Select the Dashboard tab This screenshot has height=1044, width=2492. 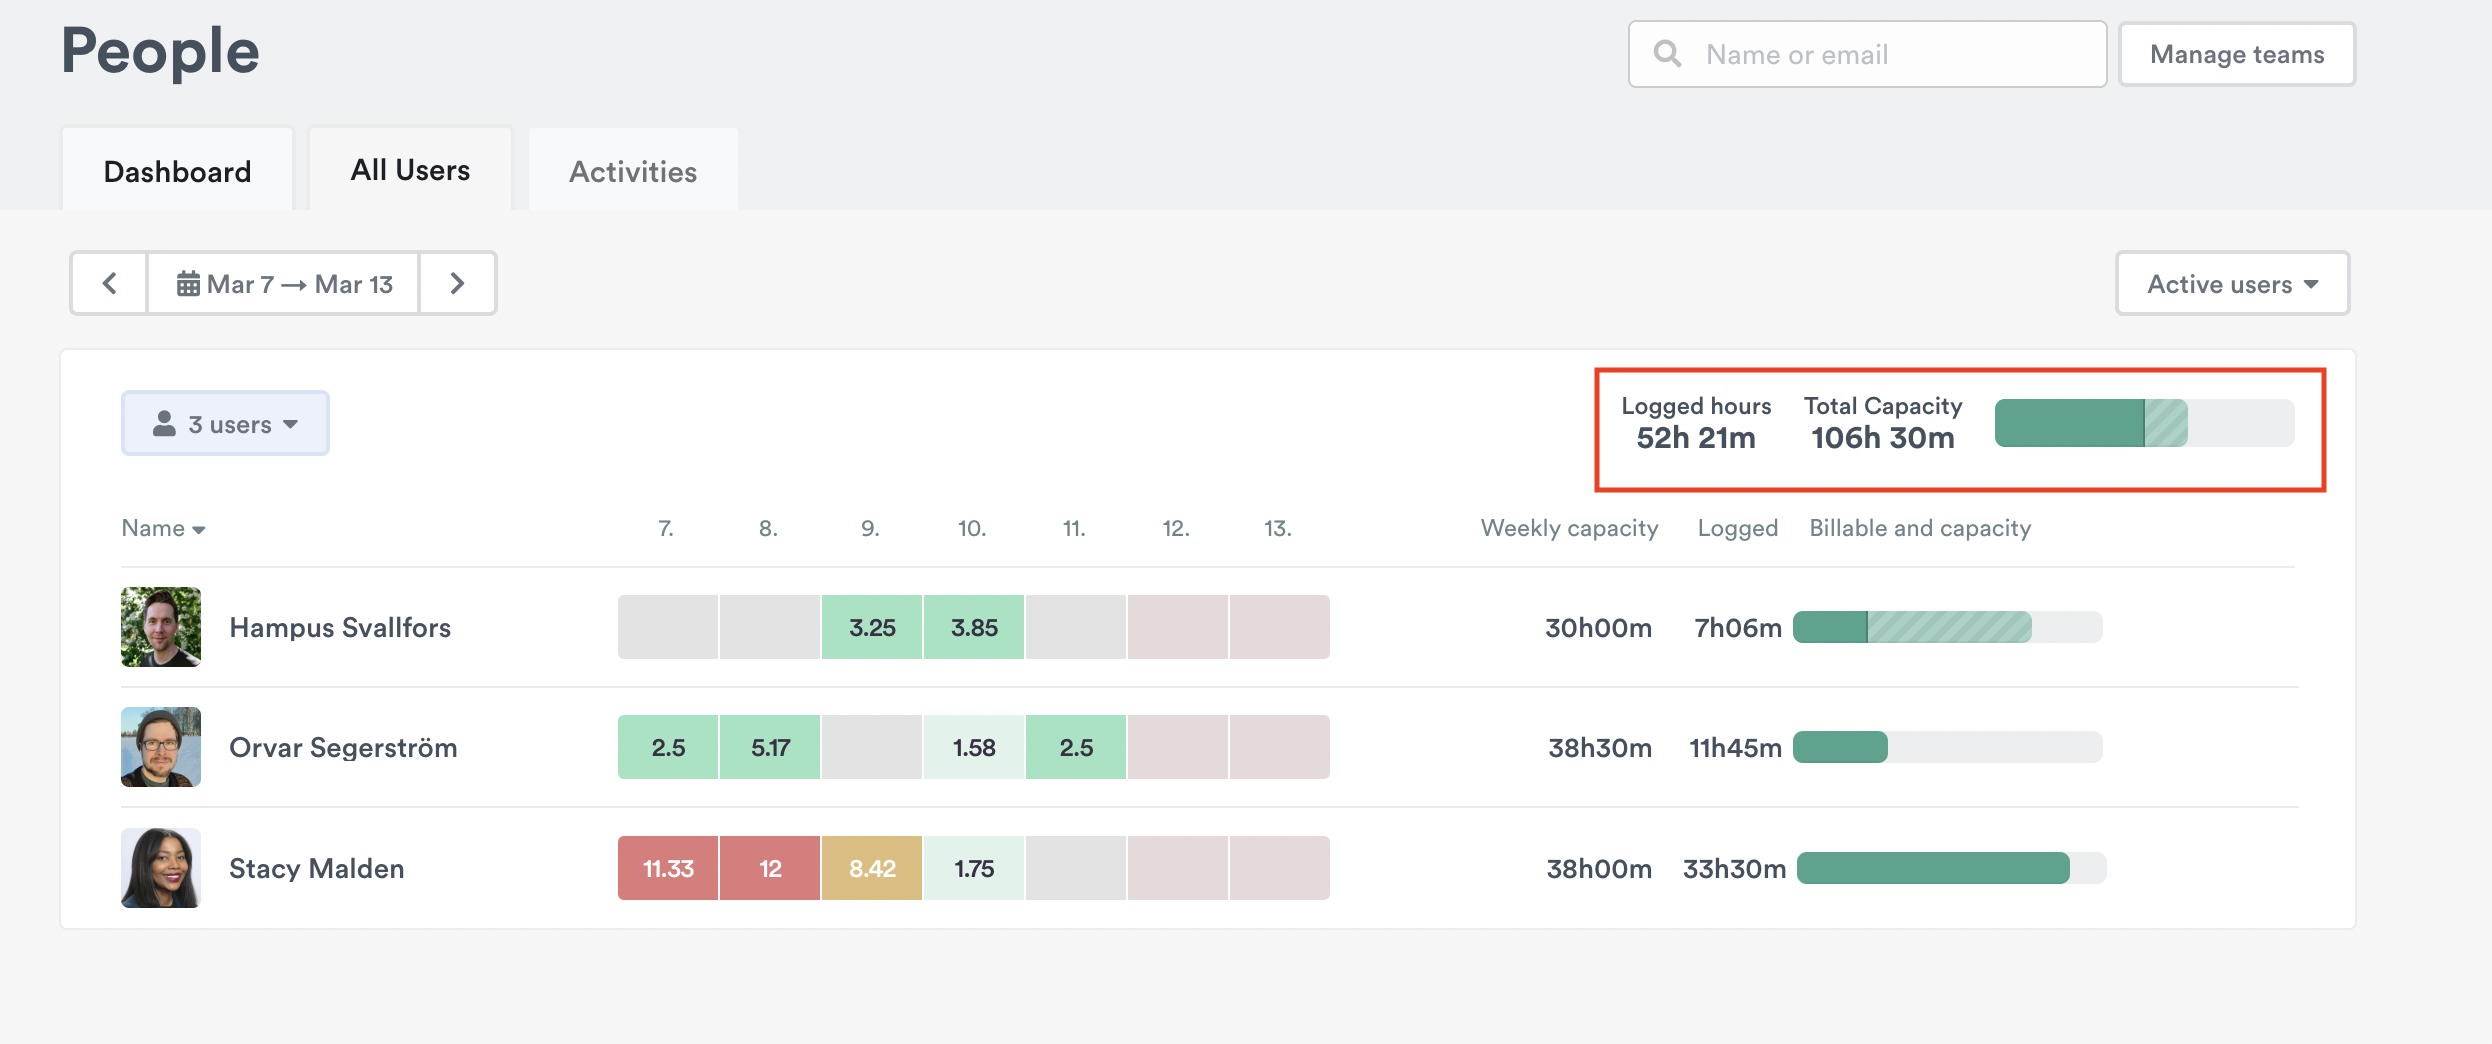(177, 171)
